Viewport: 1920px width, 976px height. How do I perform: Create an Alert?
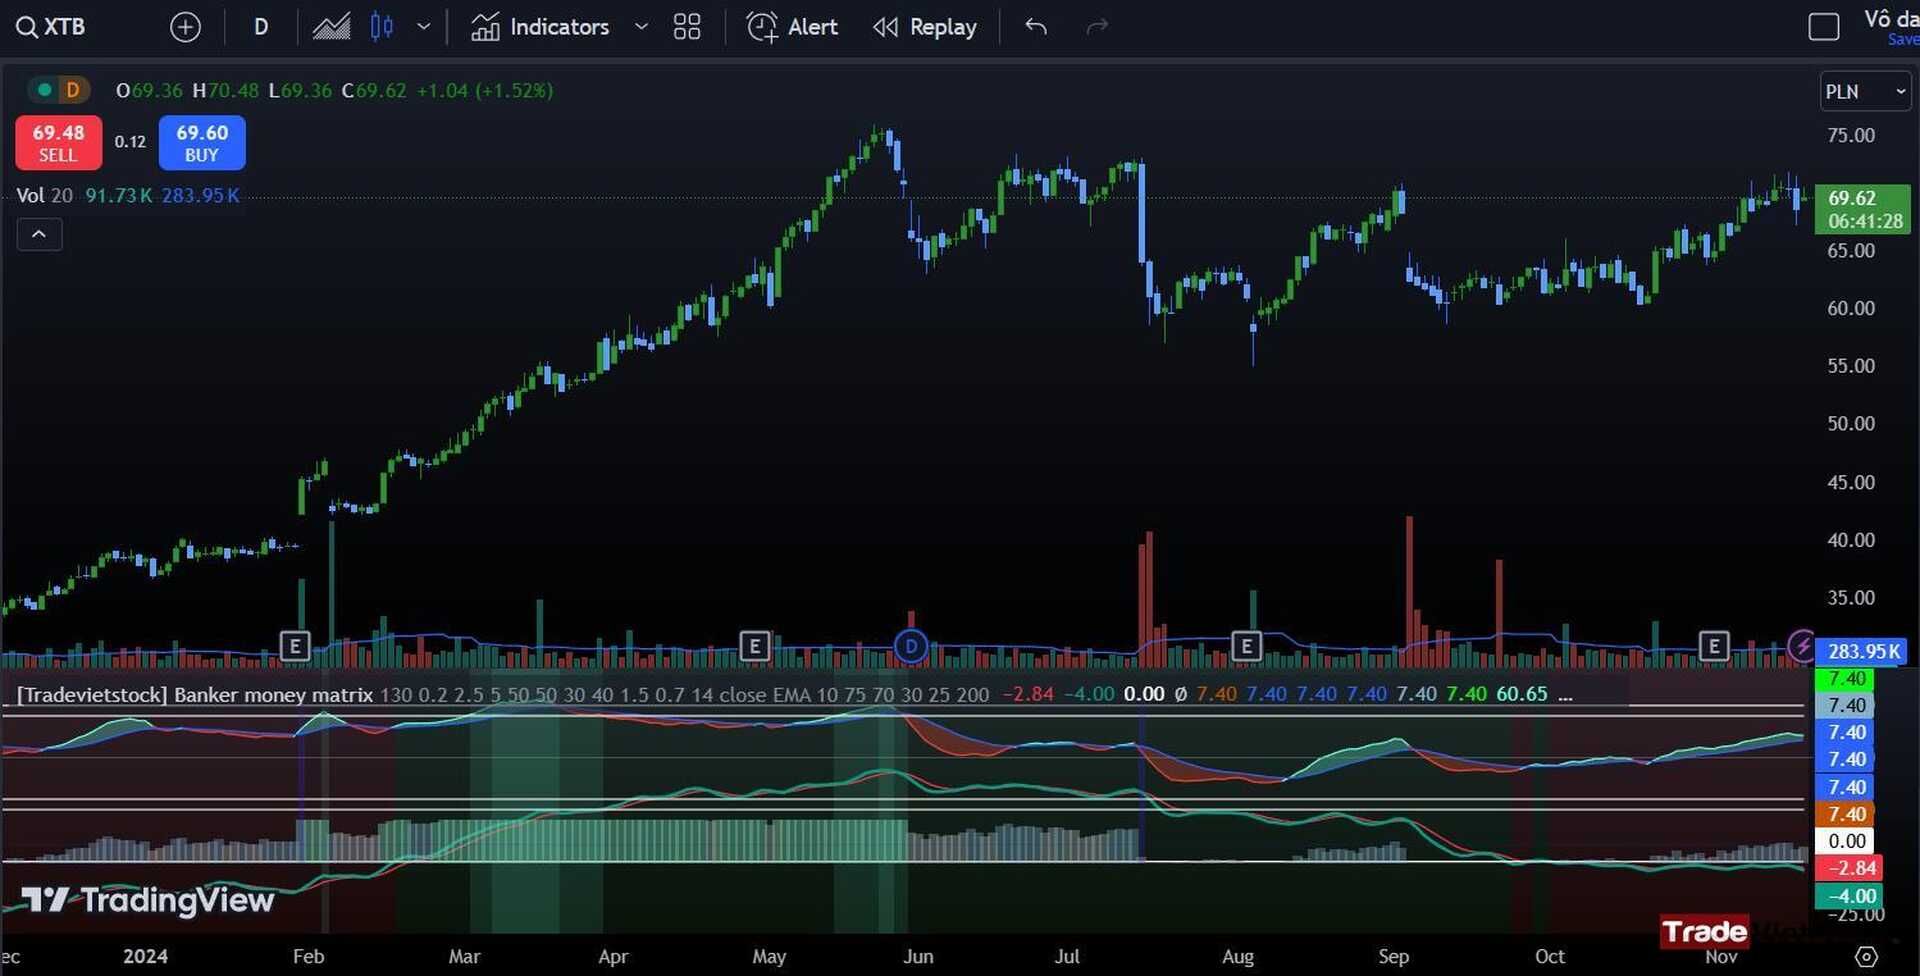click(792, 27)
